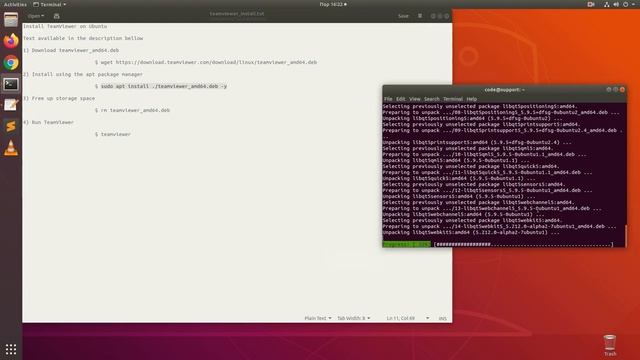Click the 'rm teamviewer_amd64.deb' line
Viewport: 640px width, 360px height.
[x=132, y=110]
